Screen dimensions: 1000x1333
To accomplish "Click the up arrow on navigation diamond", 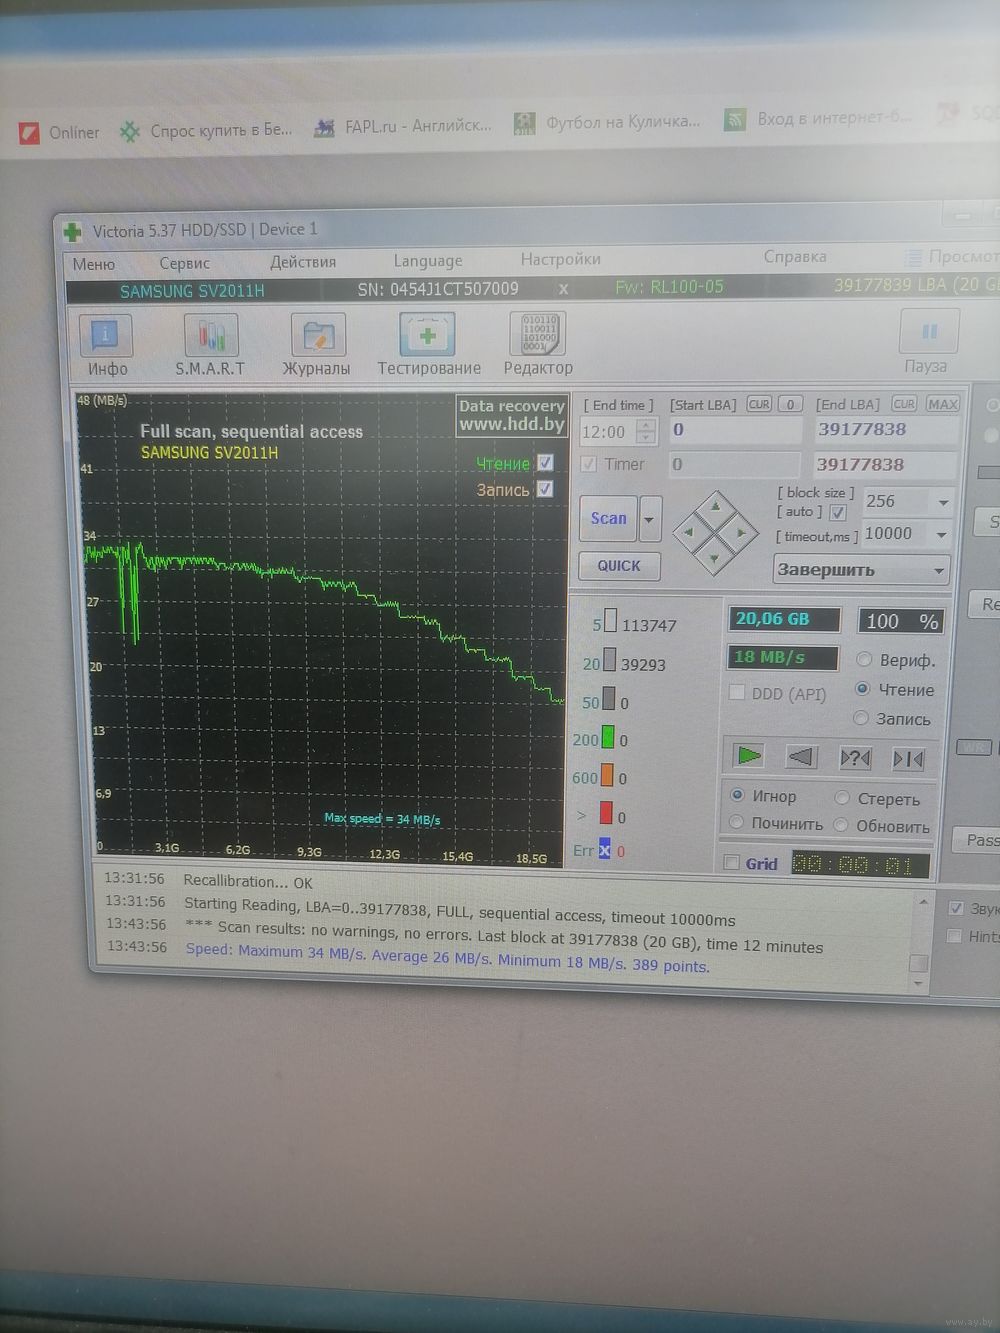I will (715, 506).
